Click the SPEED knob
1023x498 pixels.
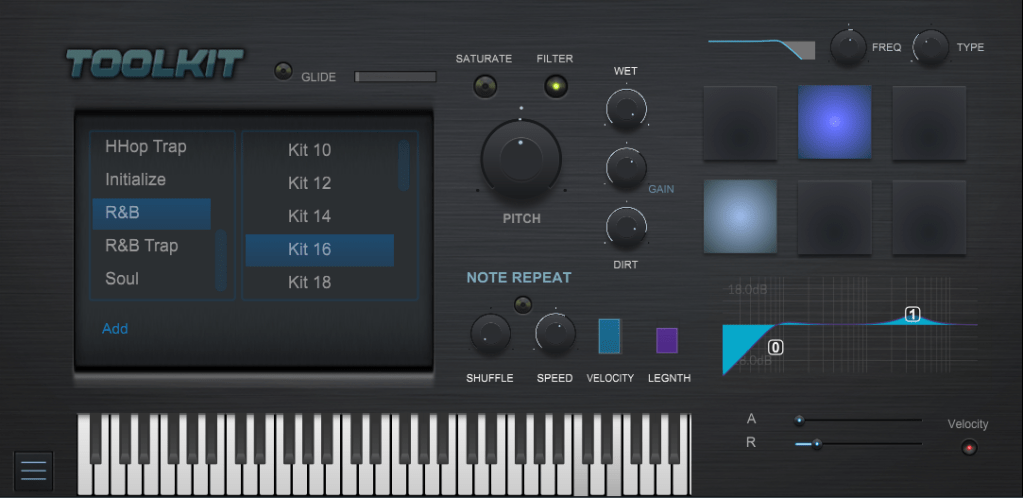[555, 334]
